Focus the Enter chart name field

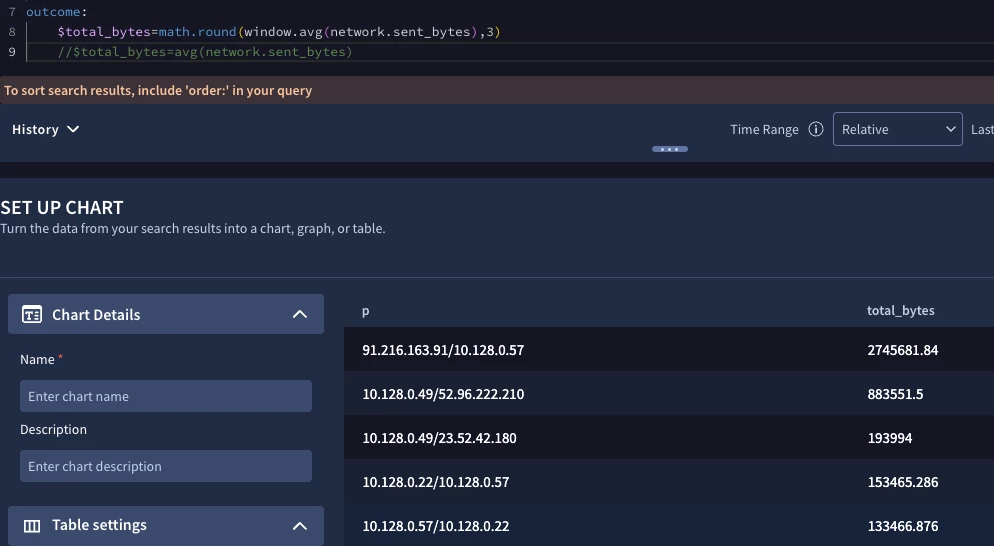[166, 396]
